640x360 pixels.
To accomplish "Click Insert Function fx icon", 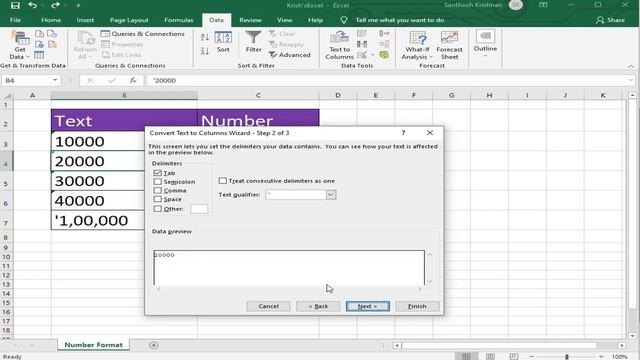I will [133, 80].
